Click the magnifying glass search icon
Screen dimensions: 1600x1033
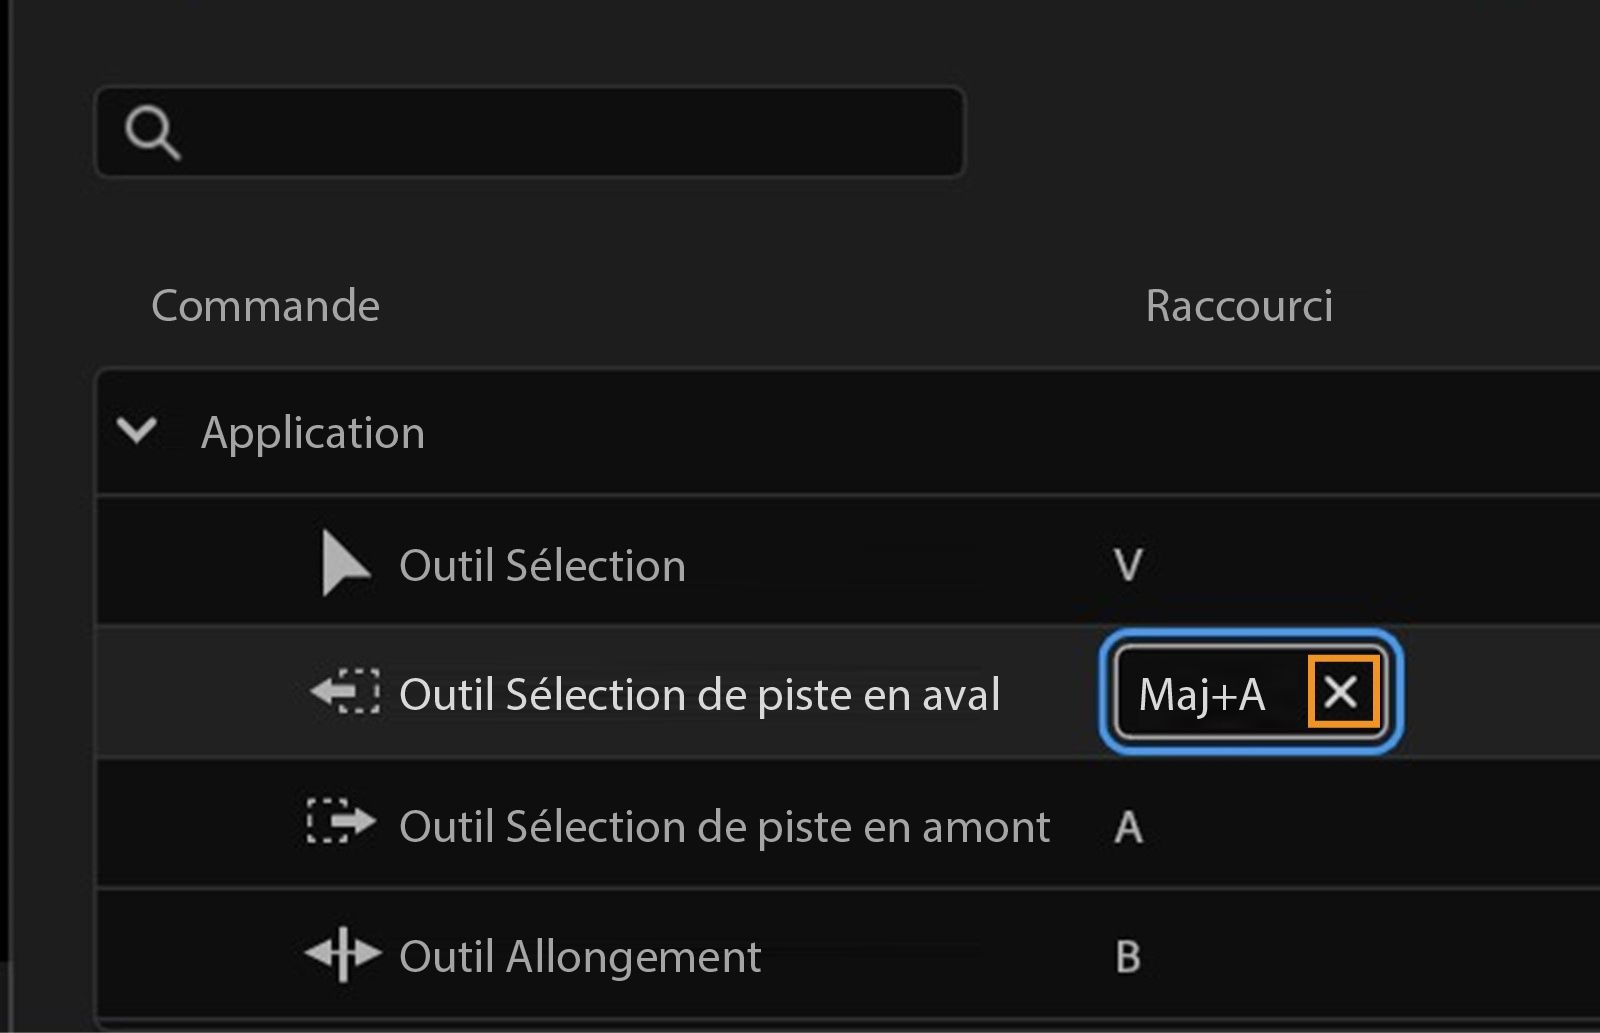point(155,131)
